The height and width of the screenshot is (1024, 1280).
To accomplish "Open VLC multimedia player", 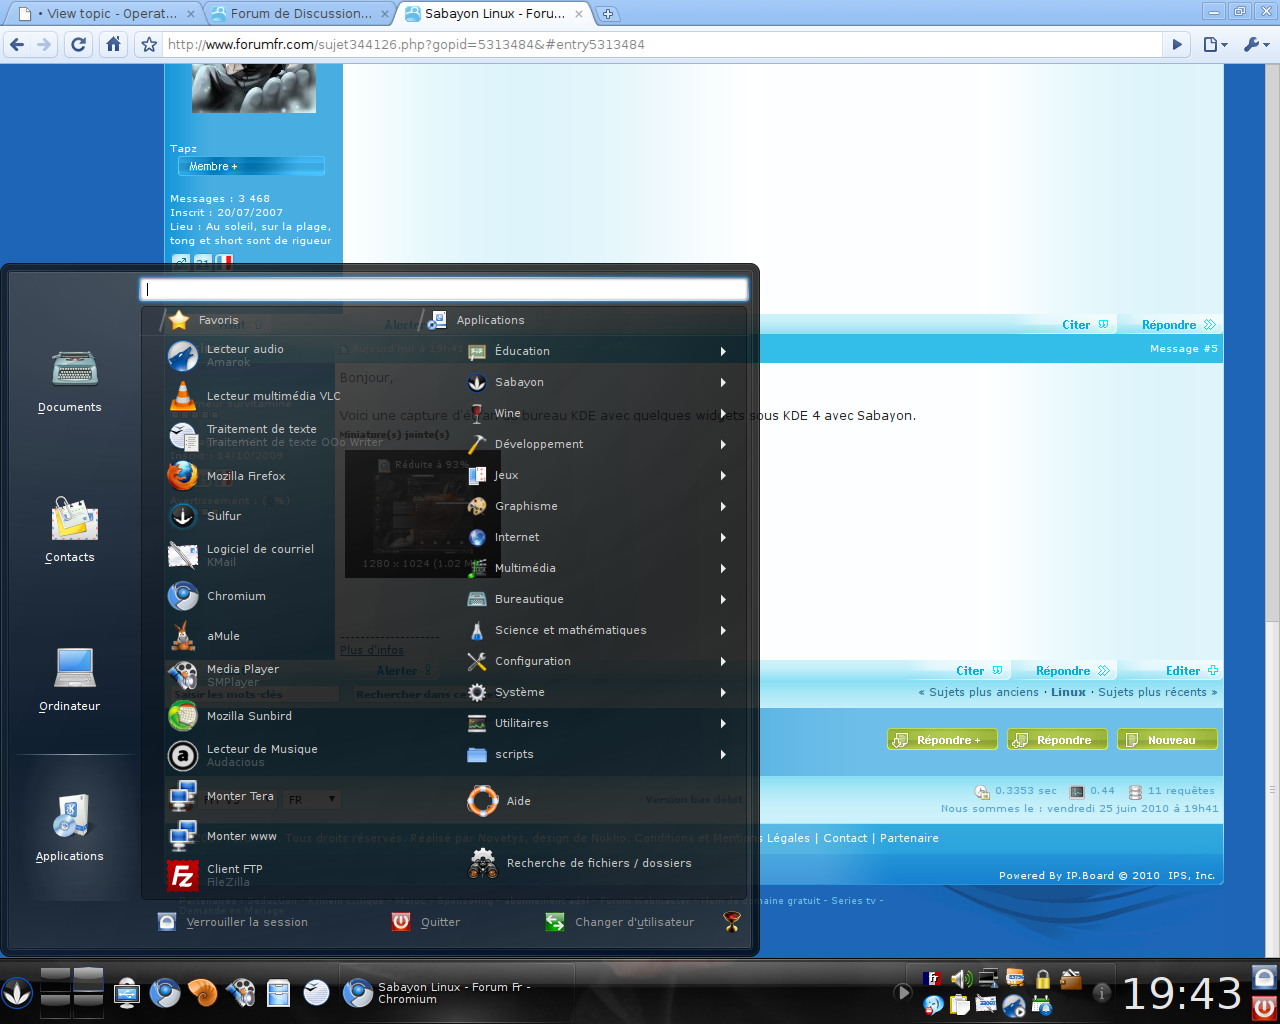I will (272, 396).
